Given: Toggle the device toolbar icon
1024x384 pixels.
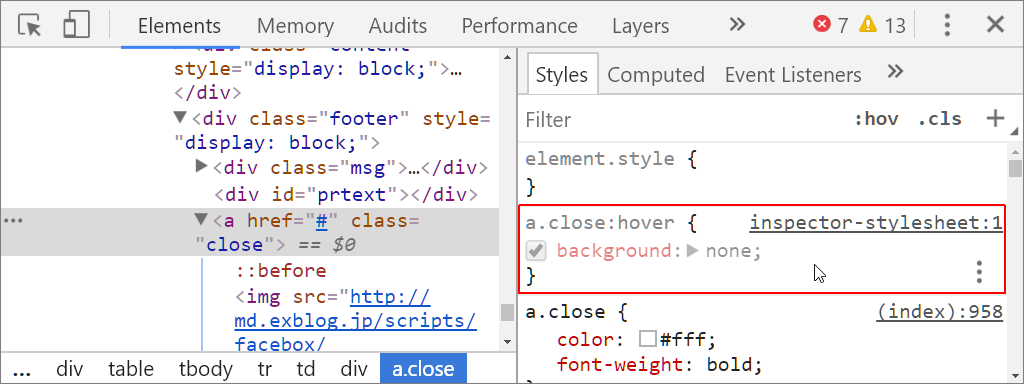Looking at the screenshot, I should coord(76,25).
